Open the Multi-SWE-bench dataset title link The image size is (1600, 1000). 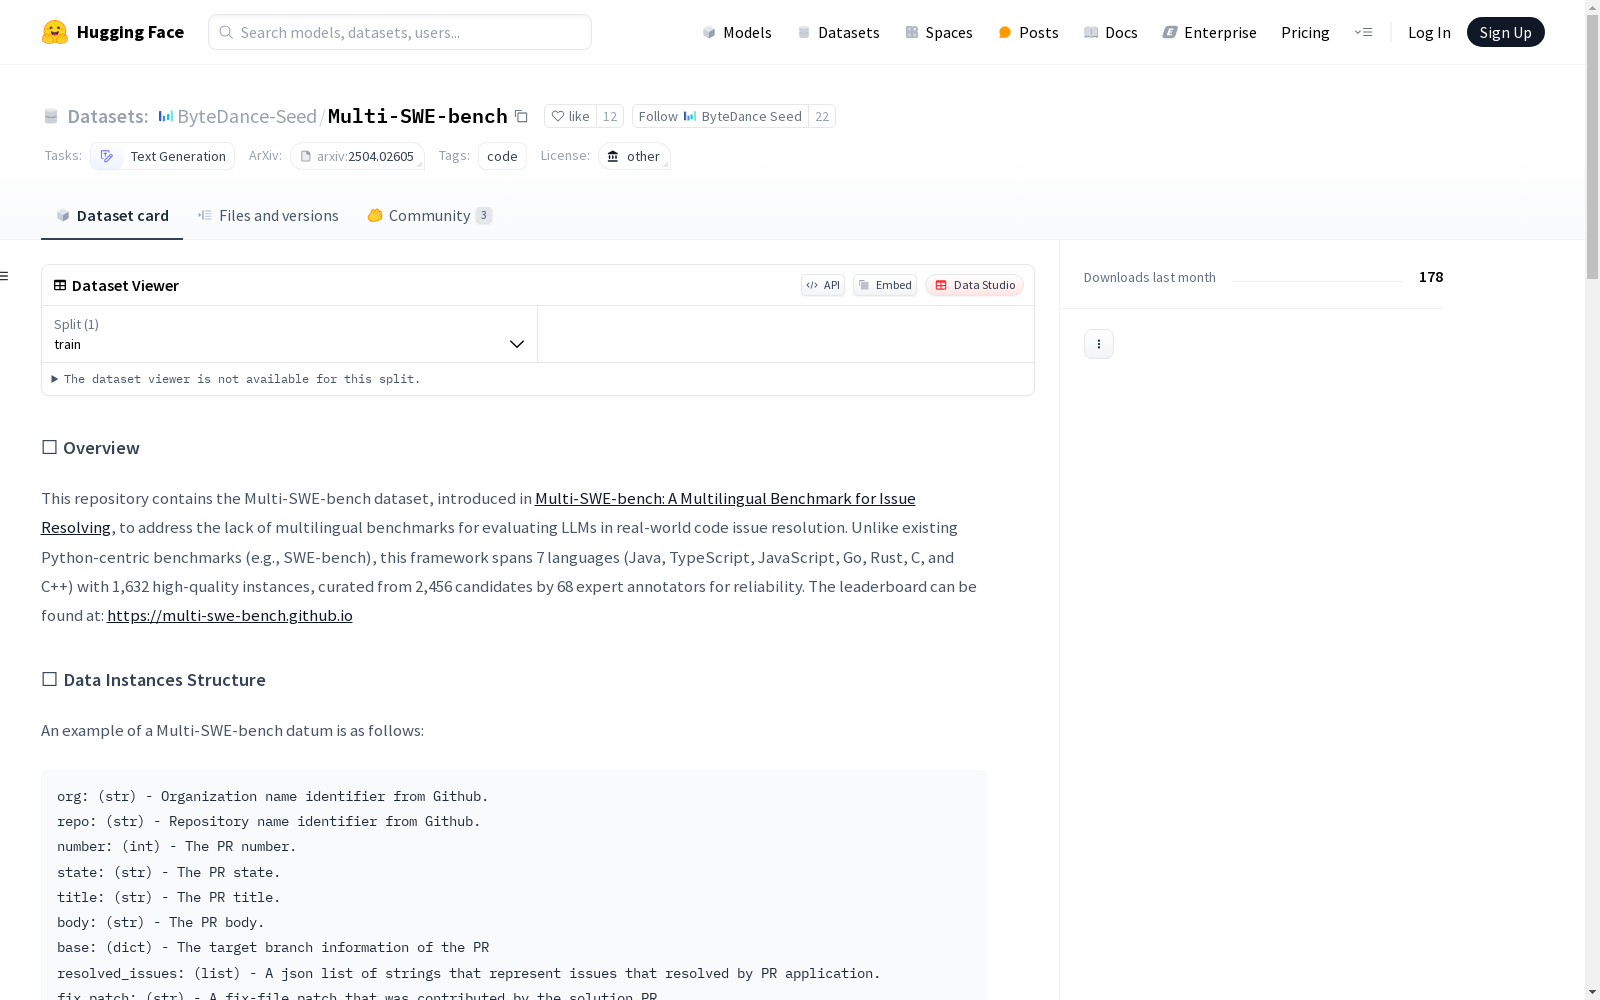tap(418, 116)
